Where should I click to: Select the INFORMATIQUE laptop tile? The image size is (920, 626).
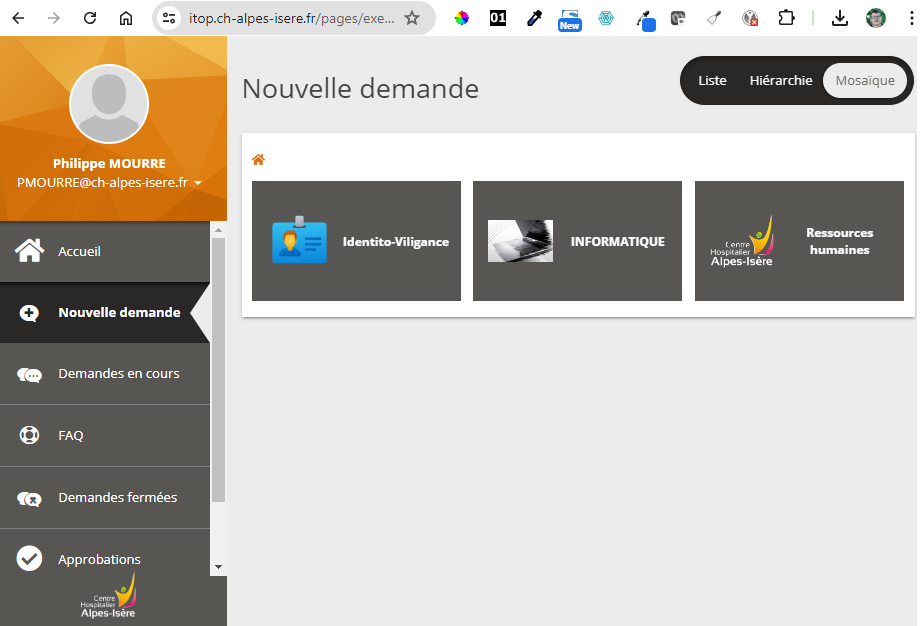577,241
